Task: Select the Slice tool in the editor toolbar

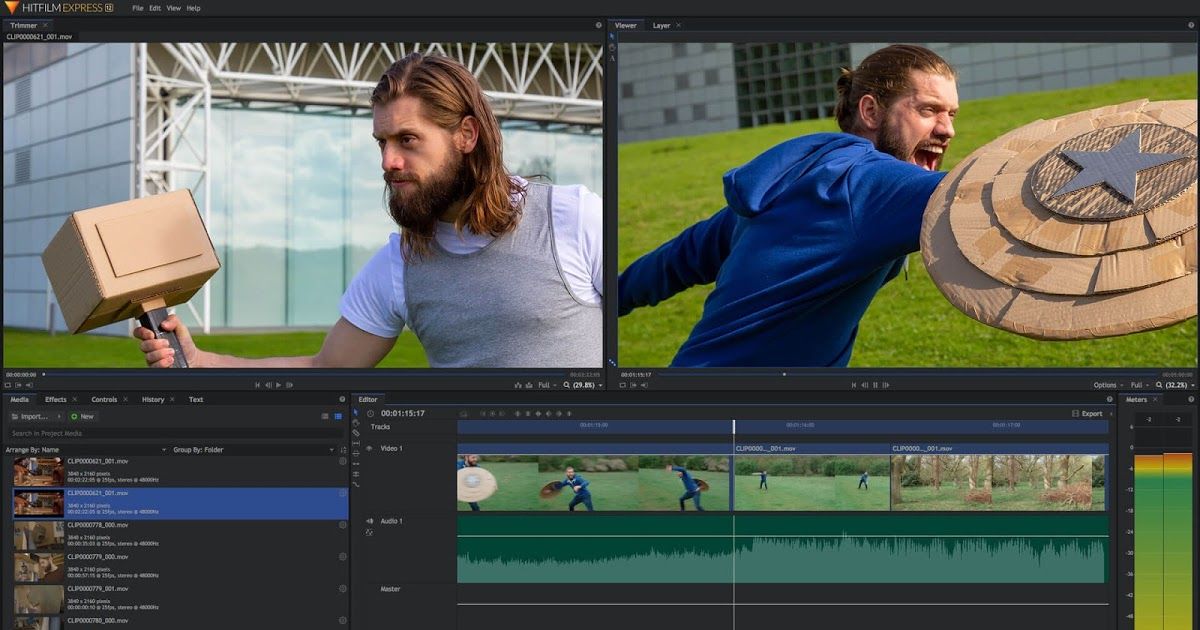Action: coord(356,433)
